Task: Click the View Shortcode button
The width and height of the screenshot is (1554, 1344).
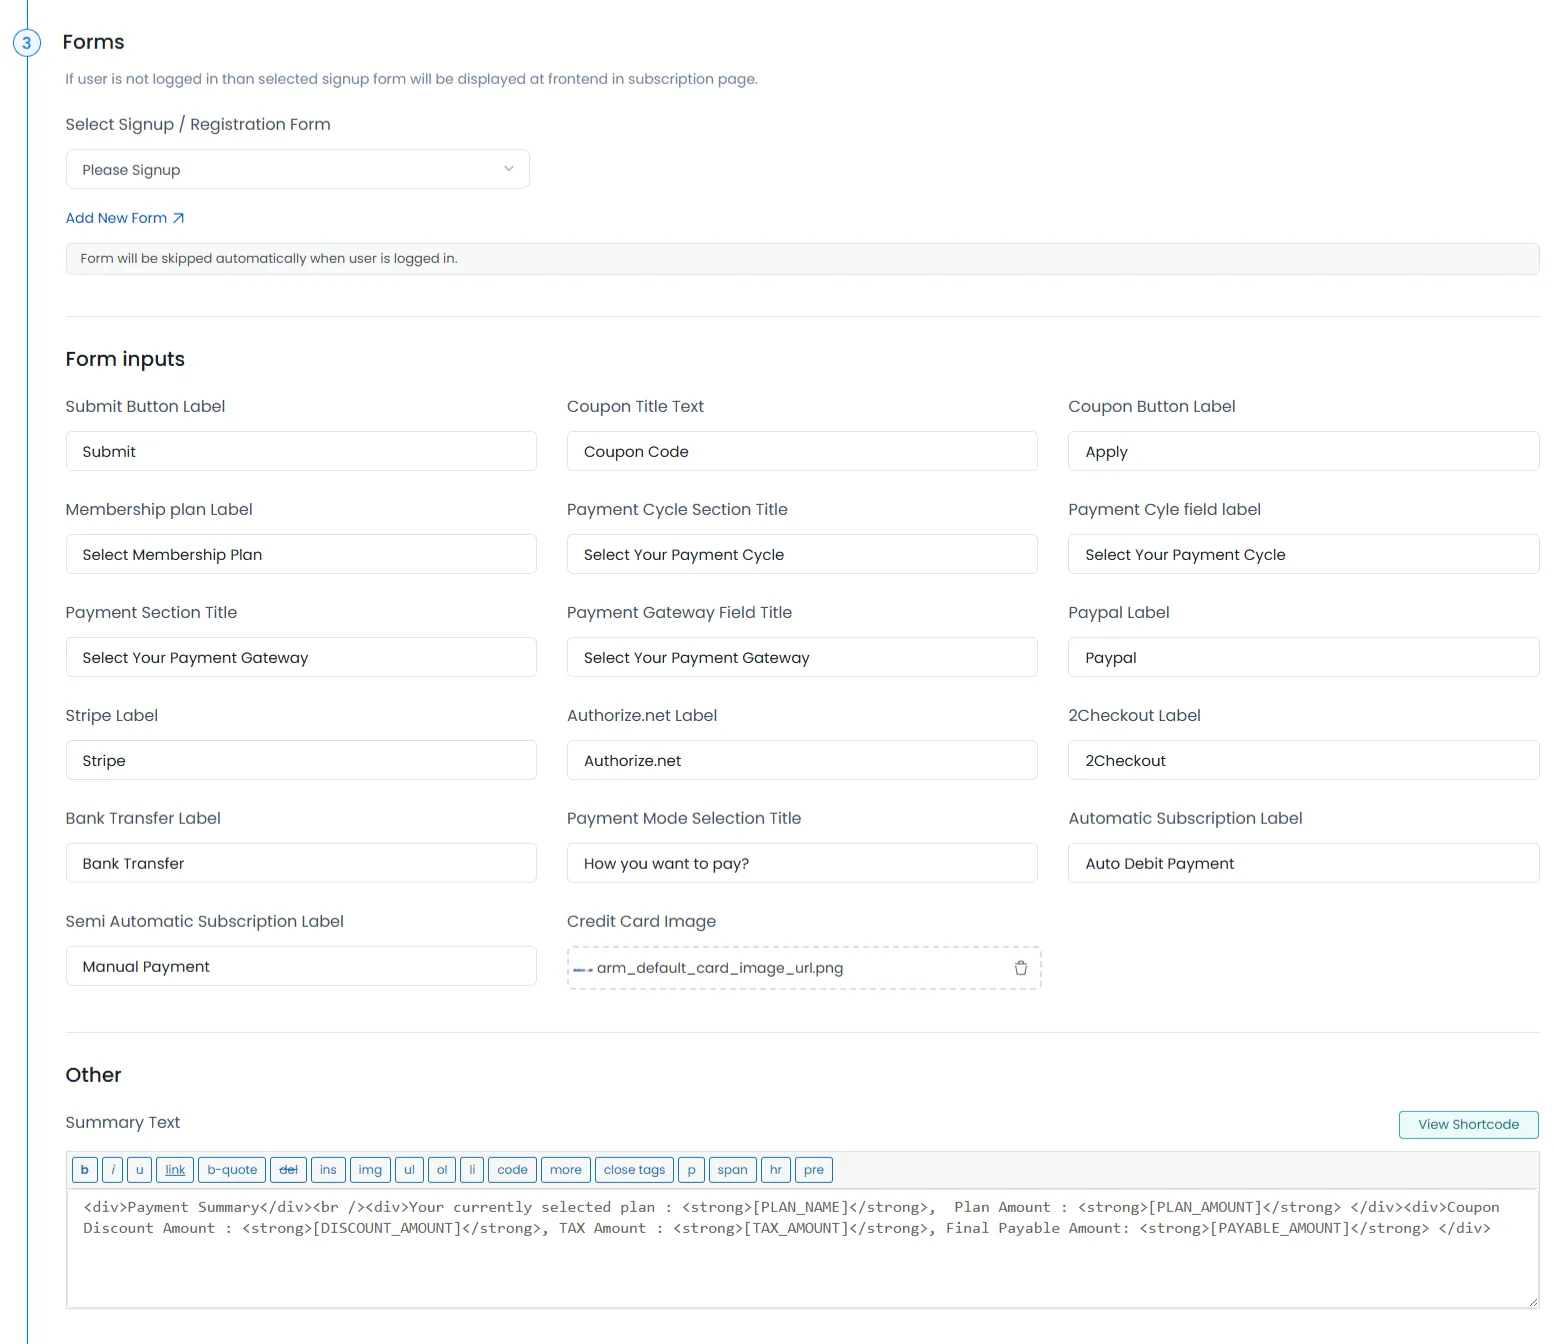Action: (1467, 1124)
